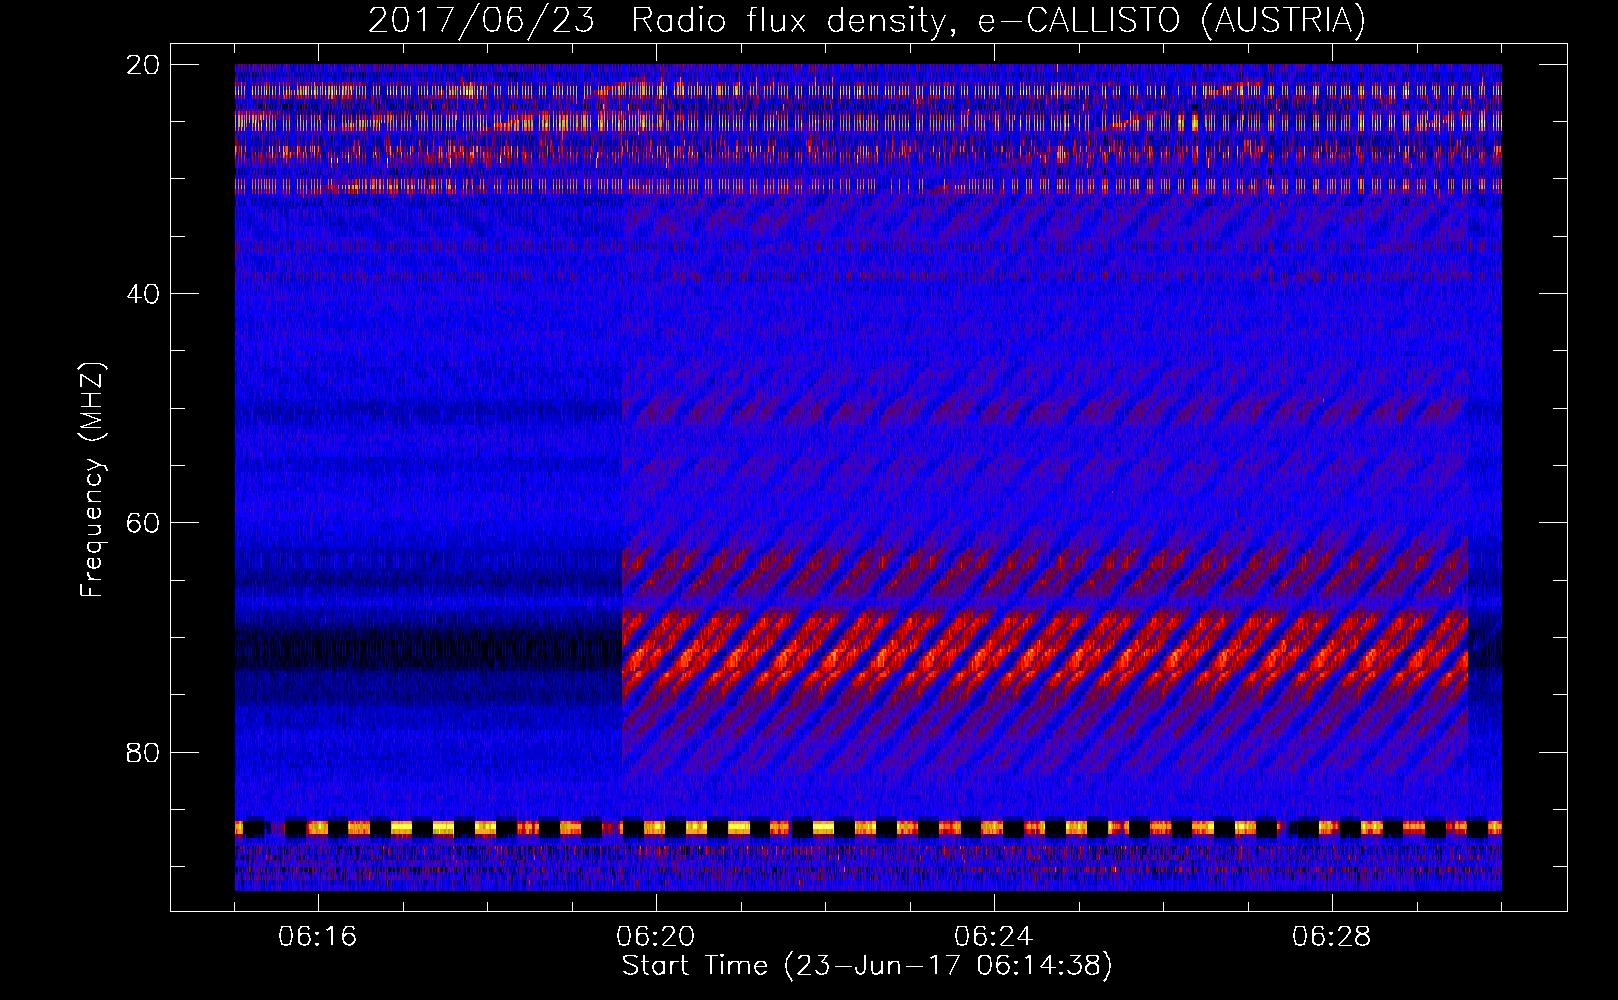This screenshot has height=1000, width=1618.
Task: Click the 06:20 time tick label
Action: pos(656,937)
